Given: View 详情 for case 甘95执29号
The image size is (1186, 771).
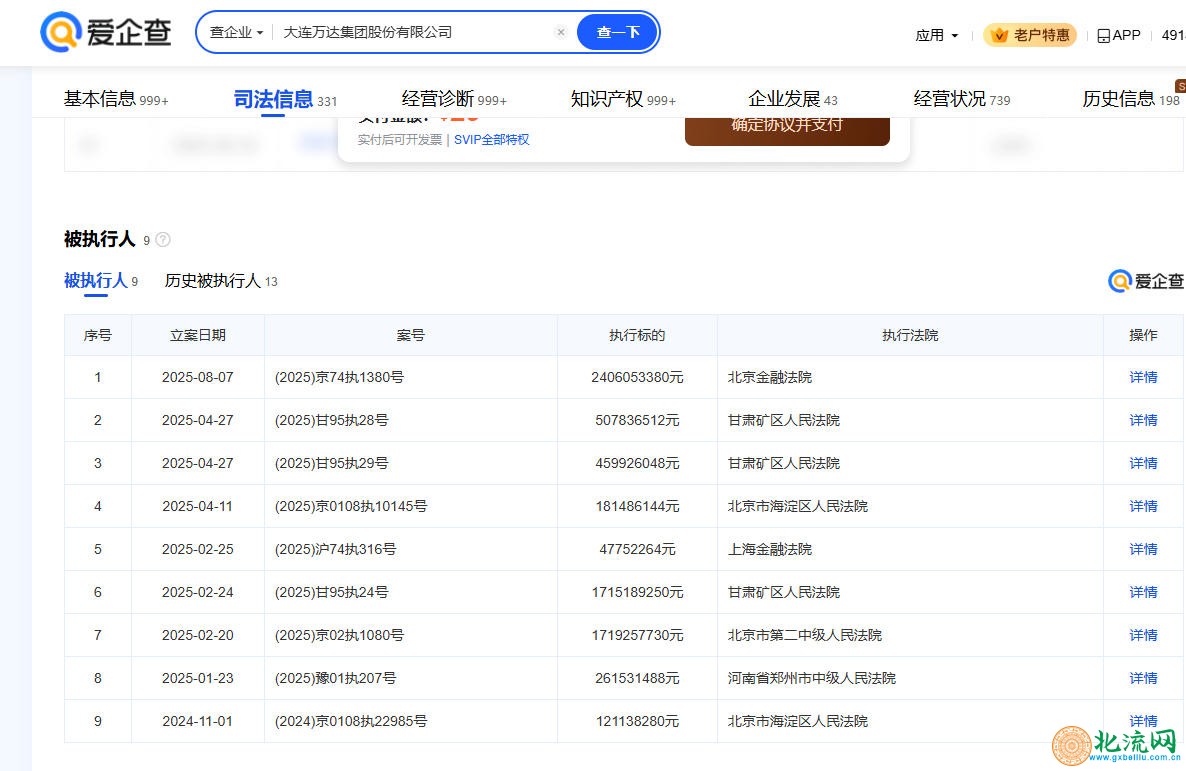Looking at the screenshot, I should click(x=1143, y=463).
